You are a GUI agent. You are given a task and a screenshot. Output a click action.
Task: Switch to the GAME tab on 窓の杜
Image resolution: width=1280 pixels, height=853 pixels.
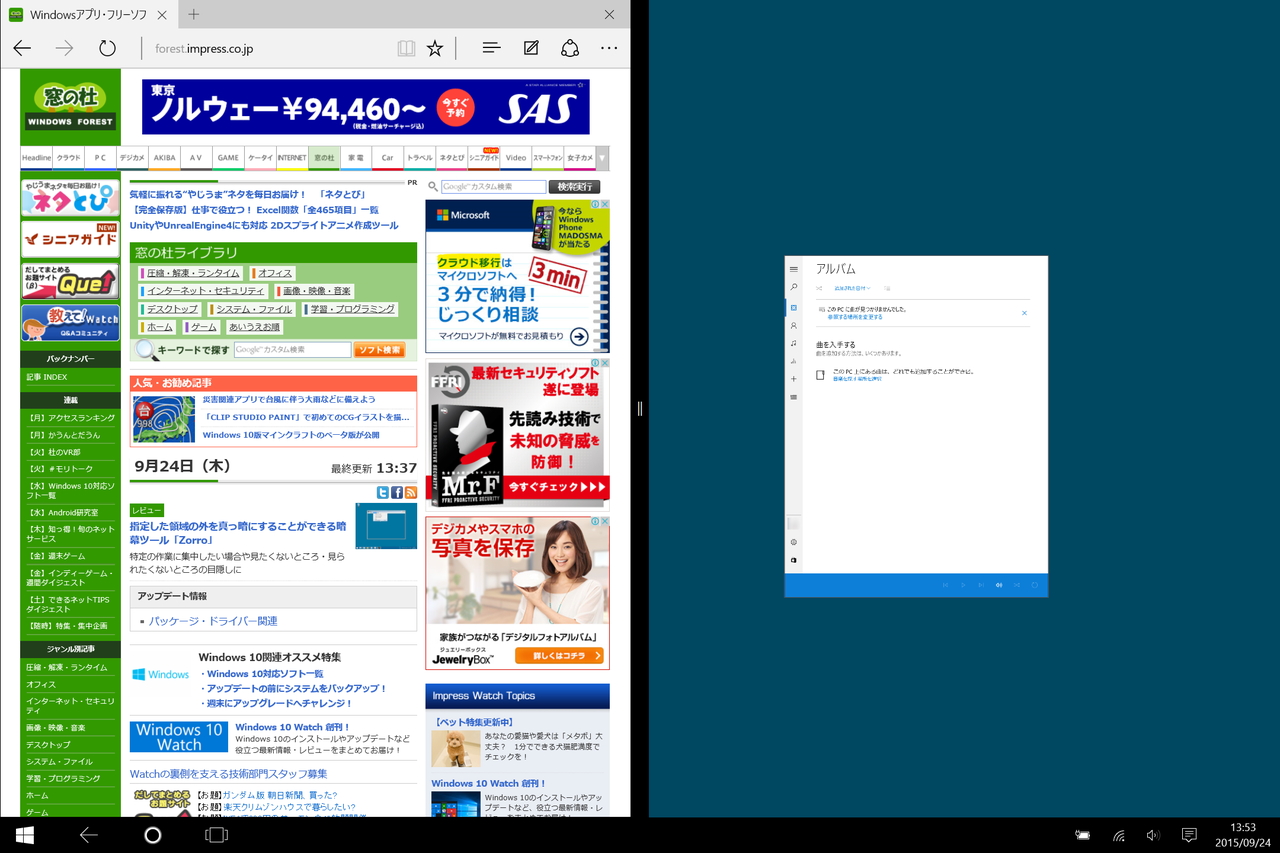(227, 157)
